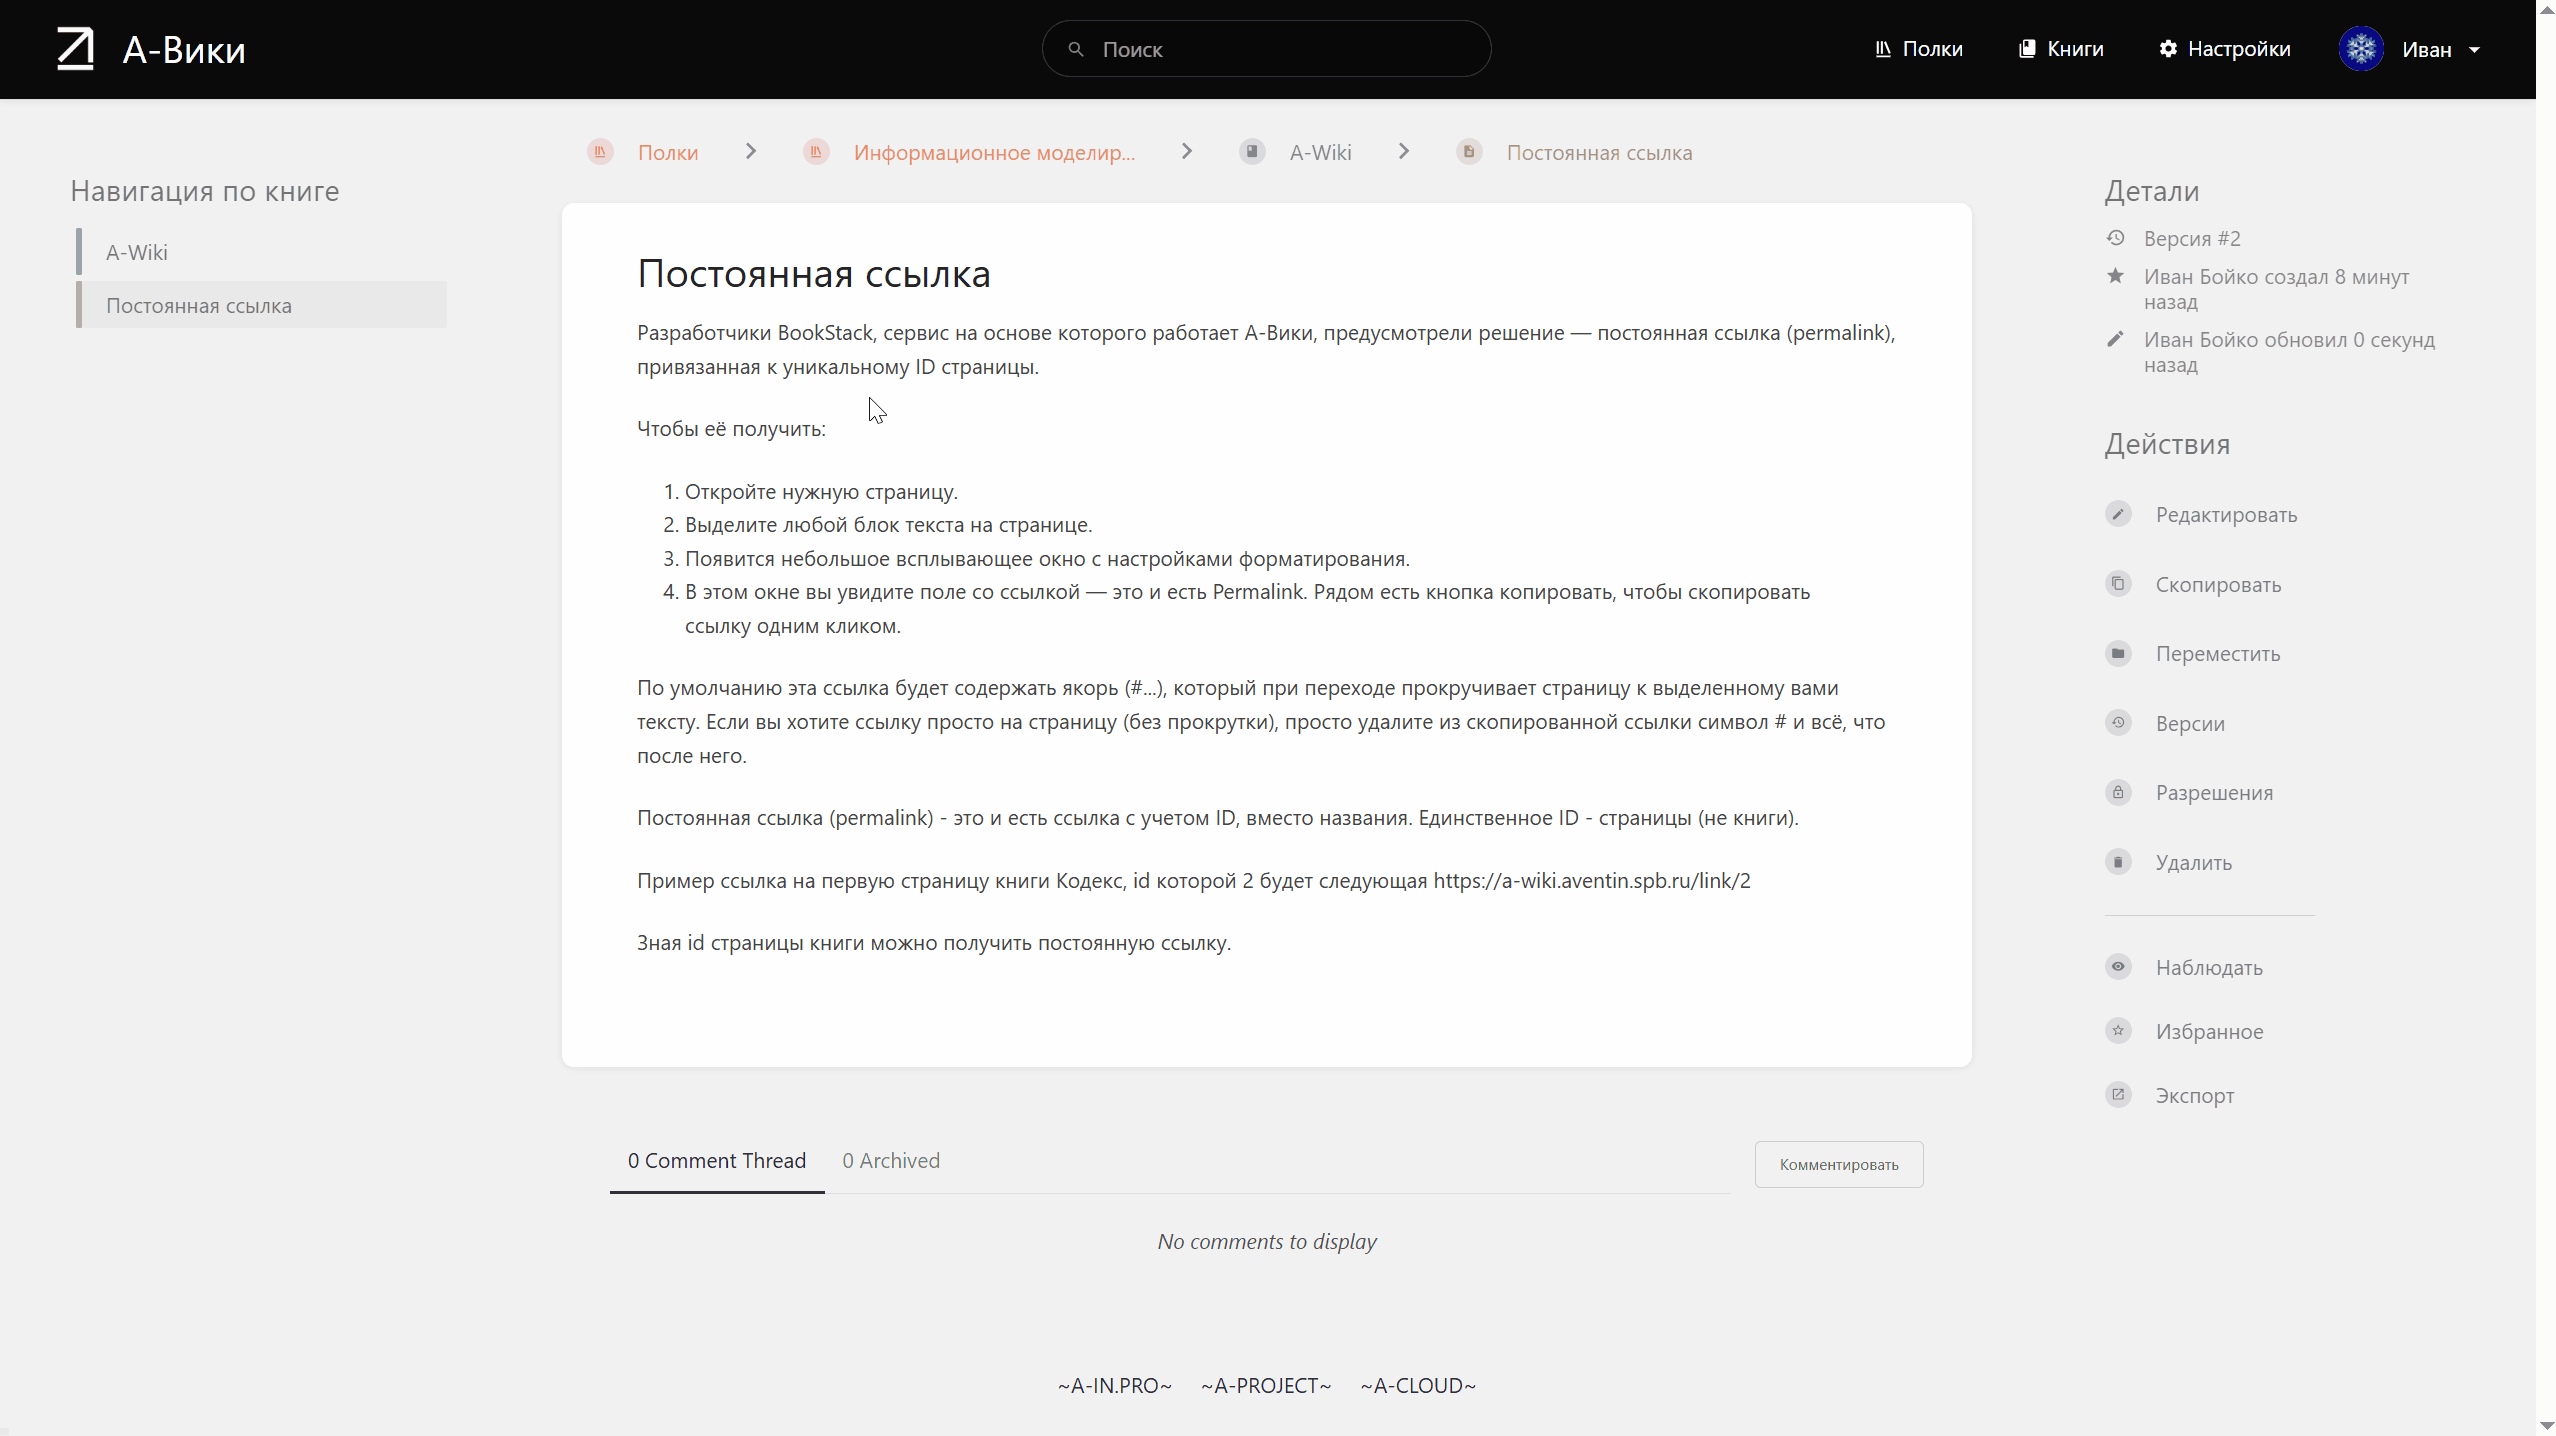Select A-Wiki in book navigation
The width and height of the screenshot is (2556, 1436).
(262, 252)
